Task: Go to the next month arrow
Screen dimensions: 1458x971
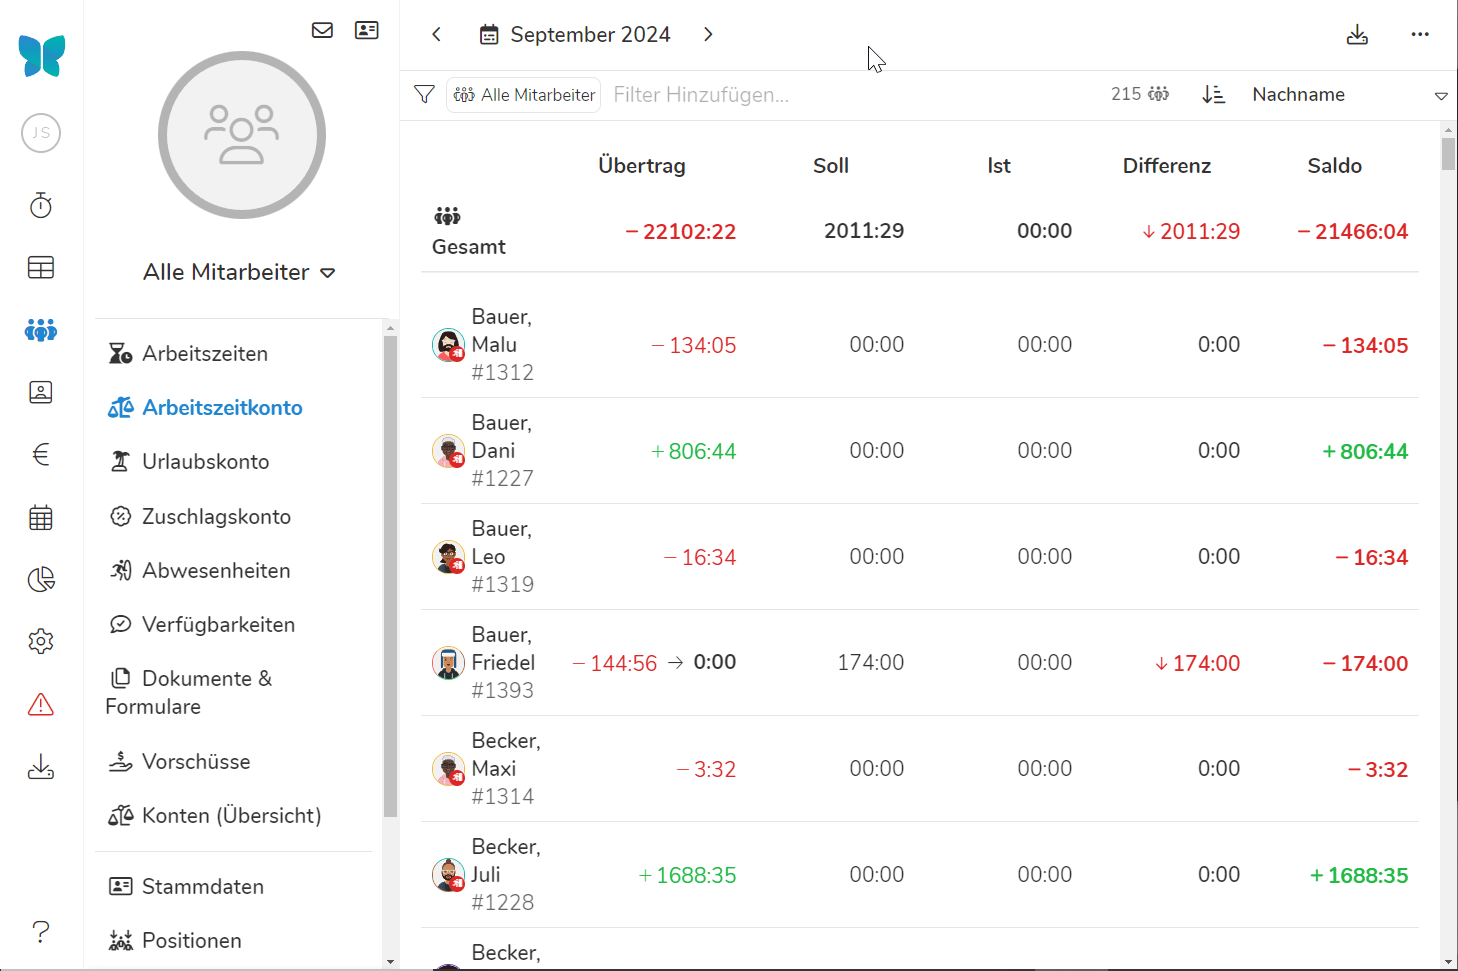Action: pos(708,35)
